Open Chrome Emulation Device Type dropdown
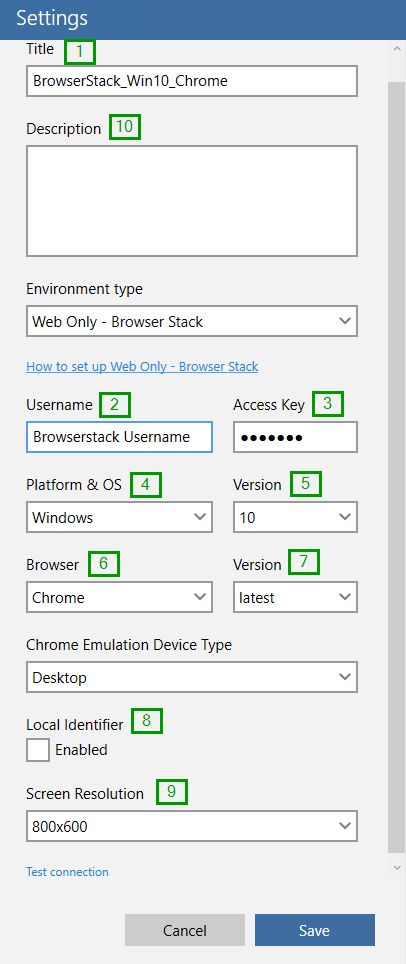The image size is (406, 964). coord(191,678)
